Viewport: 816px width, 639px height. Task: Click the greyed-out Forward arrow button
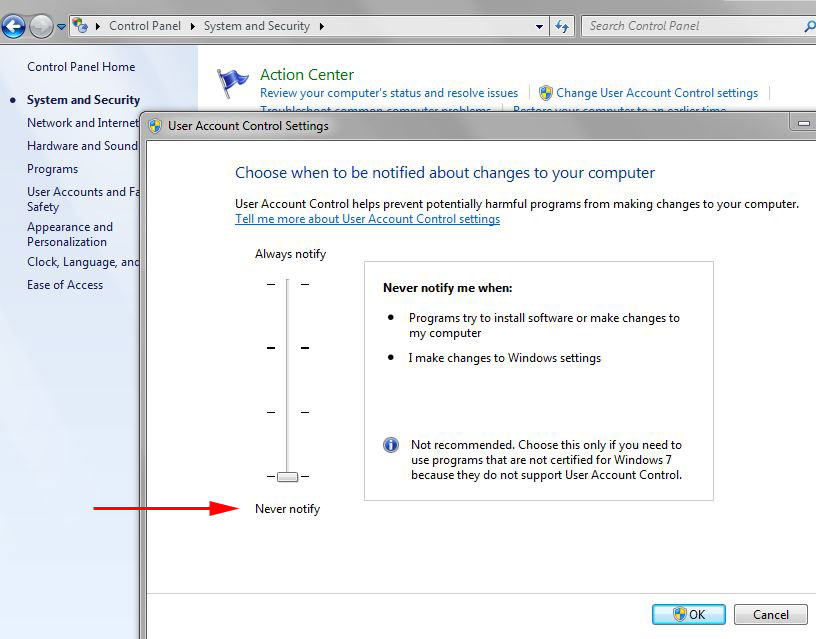click(x=41, y=26)
